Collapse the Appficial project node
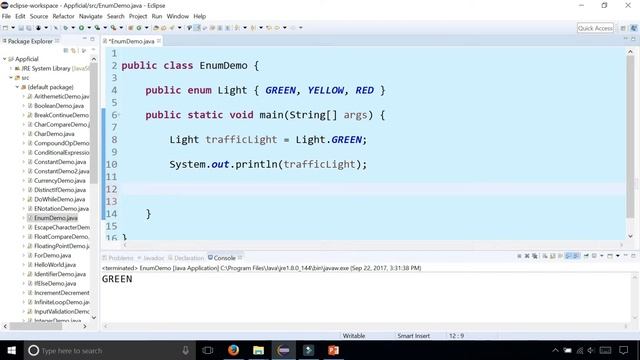 point(4,59)
